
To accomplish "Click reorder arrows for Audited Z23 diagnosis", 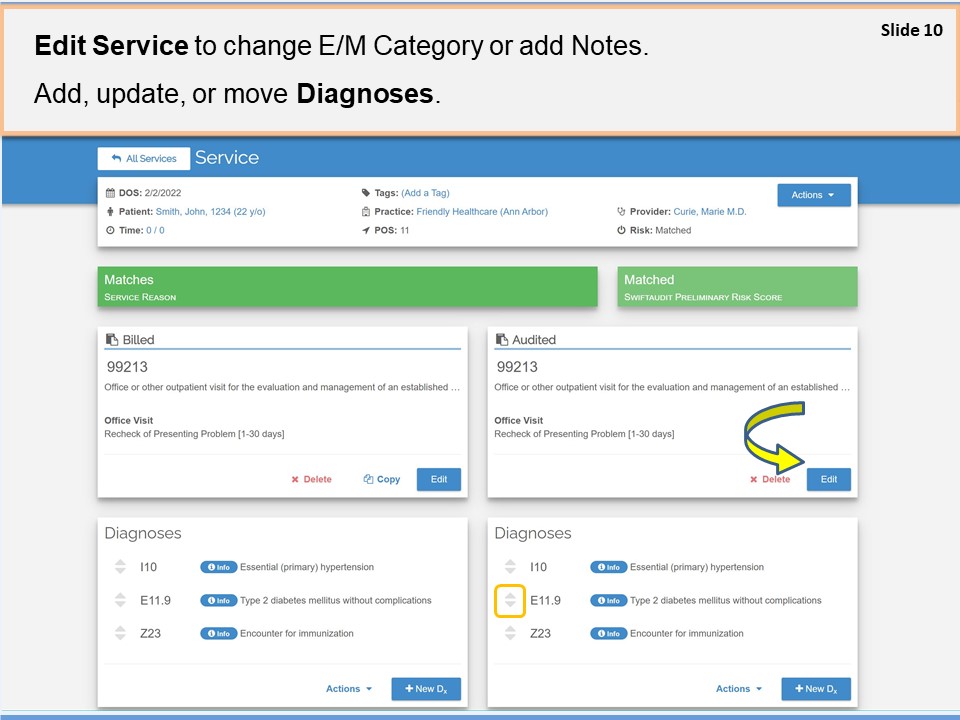I will pyautogui.click(x=510, y=634).
